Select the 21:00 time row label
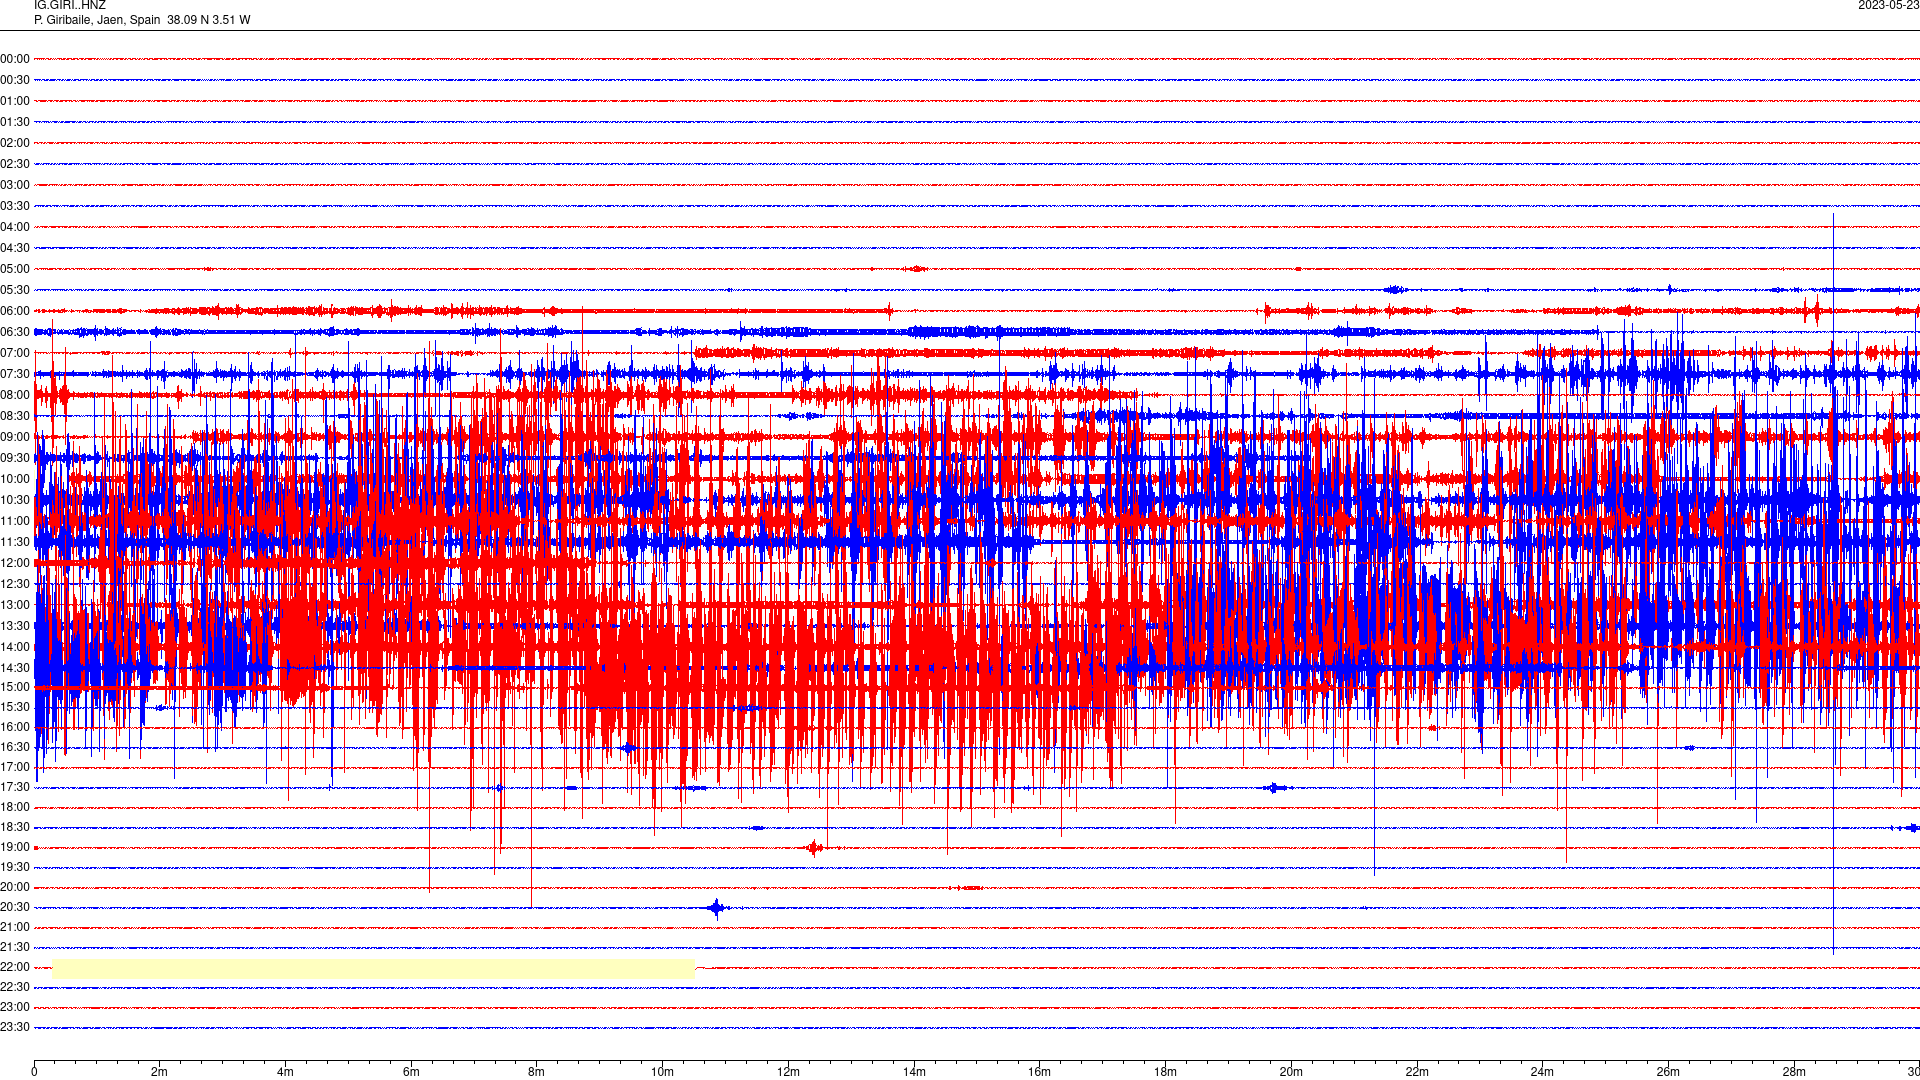 [x=15, y=927]
